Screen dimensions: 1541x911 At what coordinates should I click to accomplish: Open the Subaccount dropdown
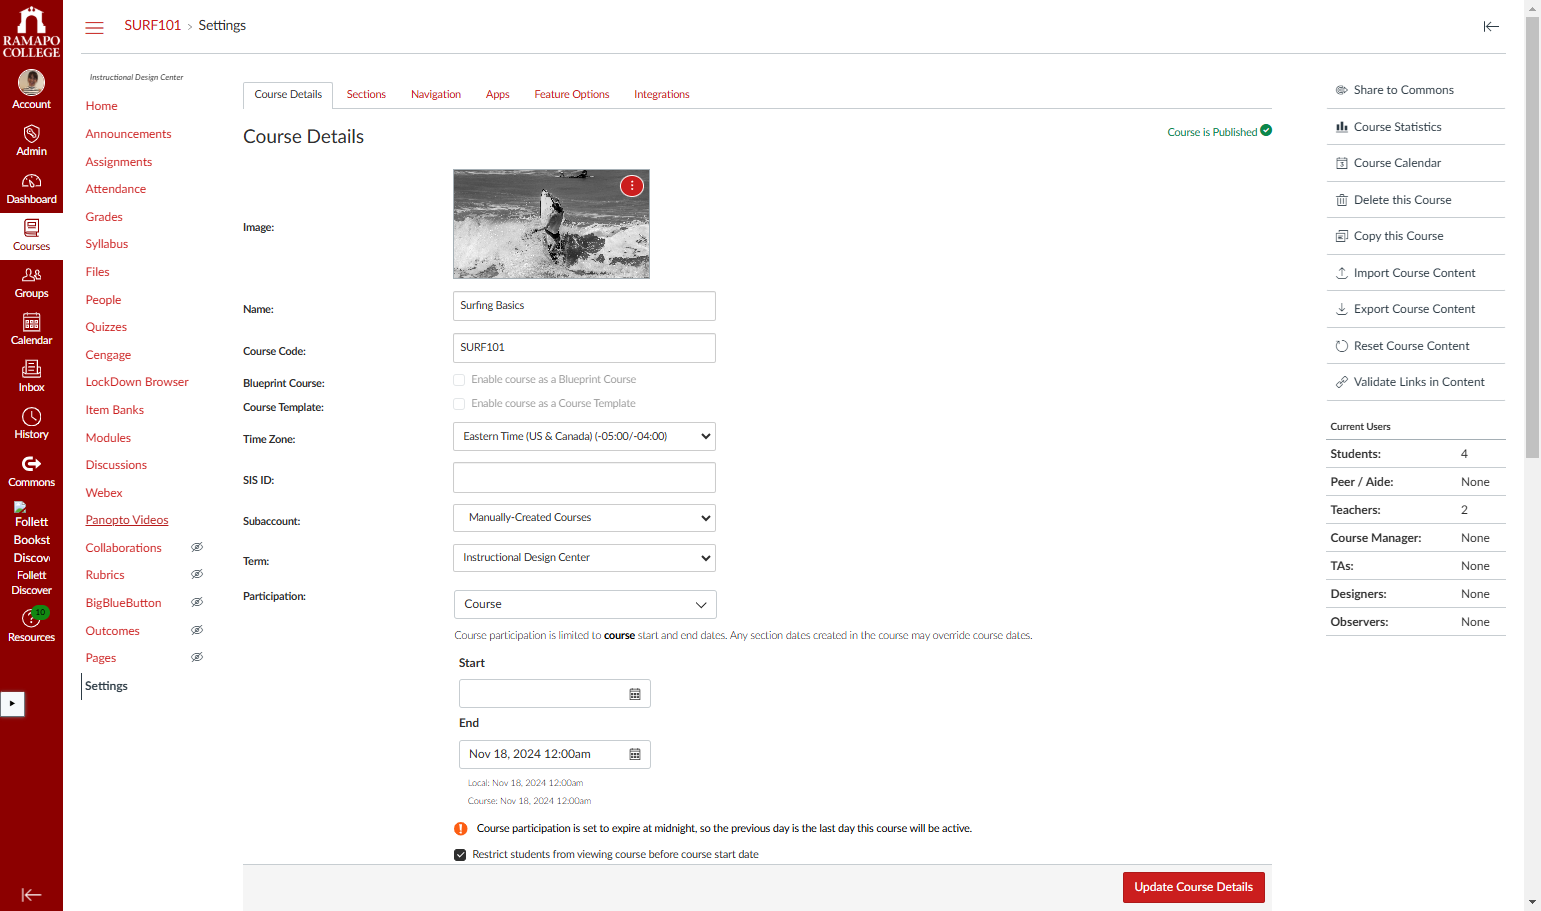coord(584,518)
